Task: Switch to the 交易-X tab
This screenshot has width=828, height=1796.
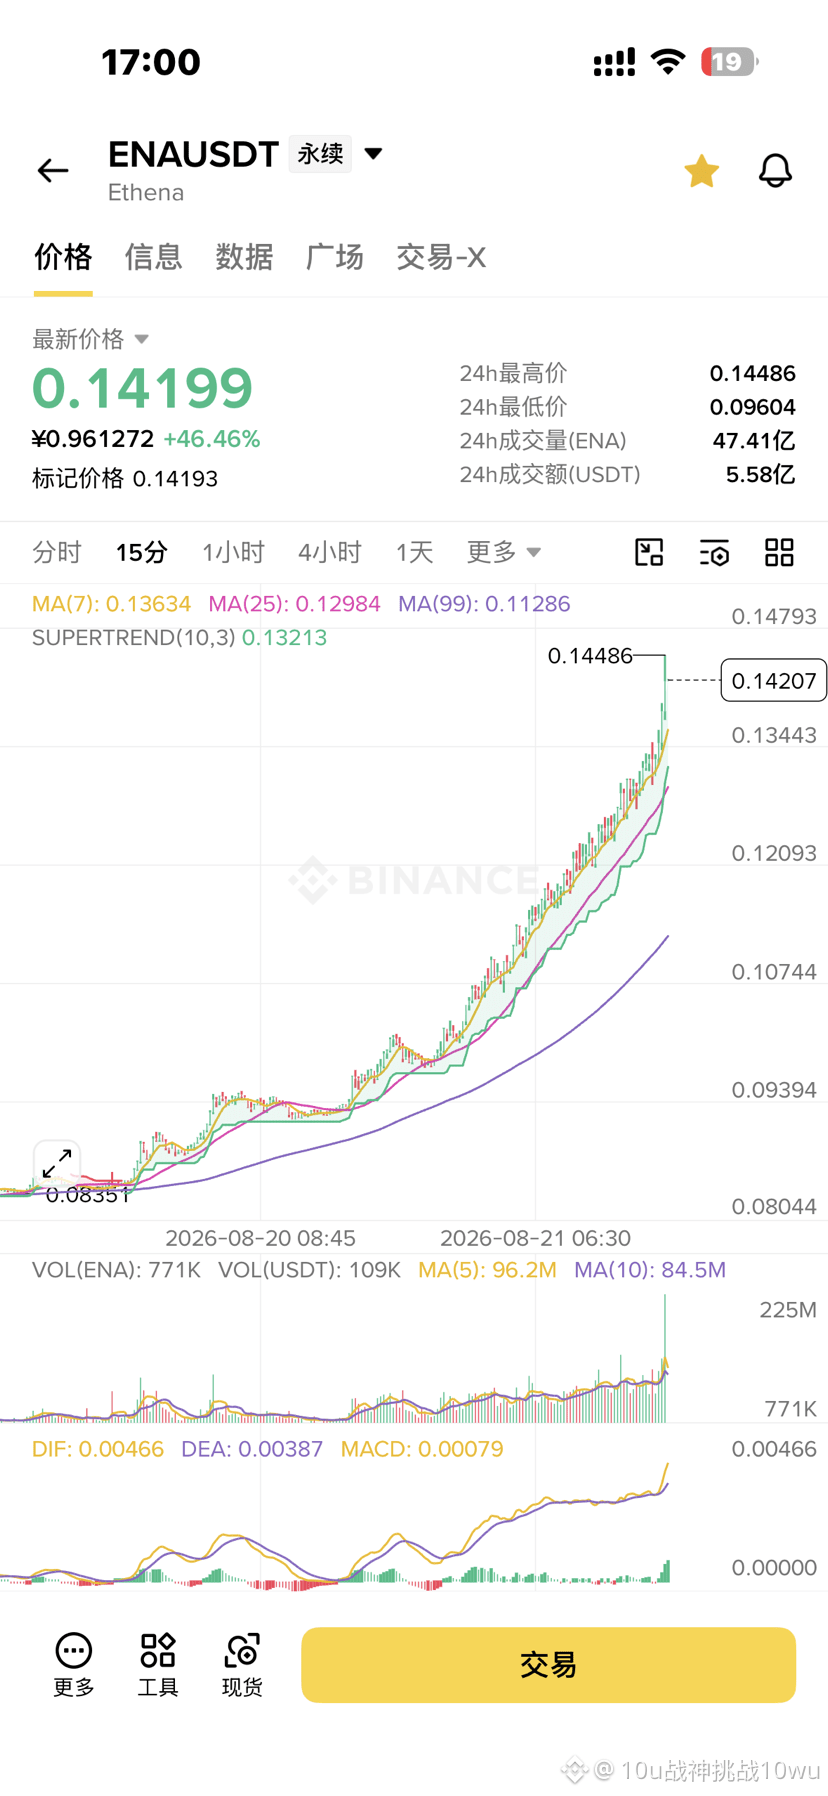Action: click(441, 257)
